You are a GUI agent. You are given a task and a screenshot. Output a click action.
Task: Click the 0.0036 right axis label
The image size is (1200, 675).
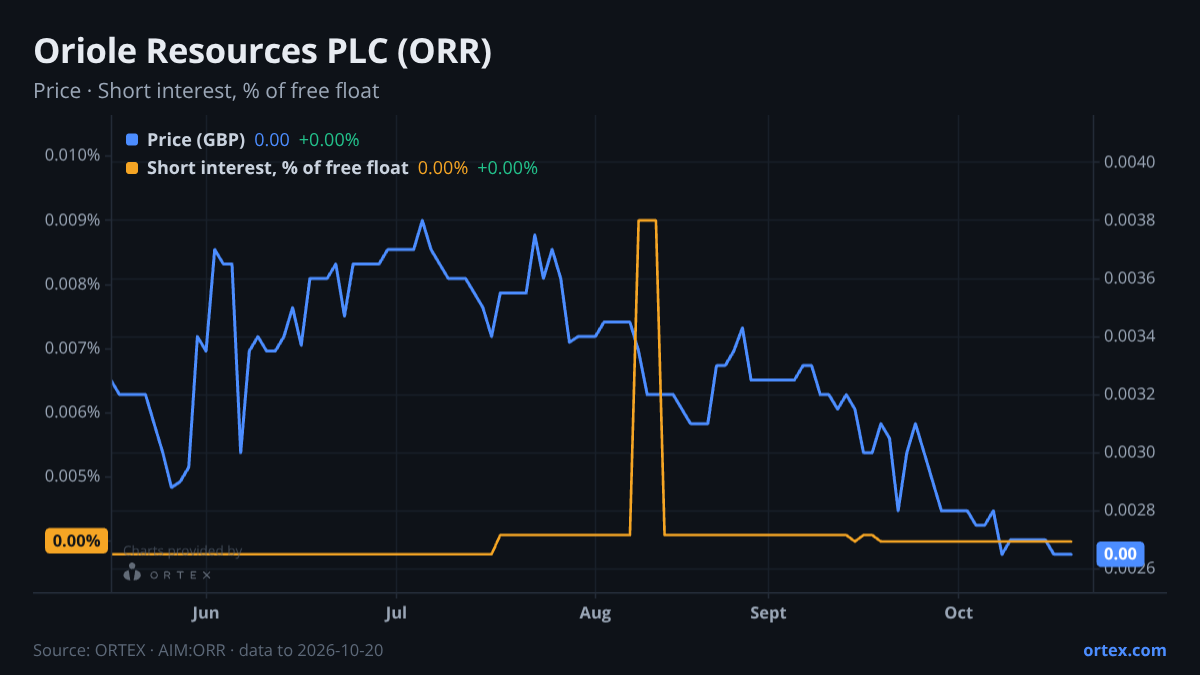(1130, 278)
